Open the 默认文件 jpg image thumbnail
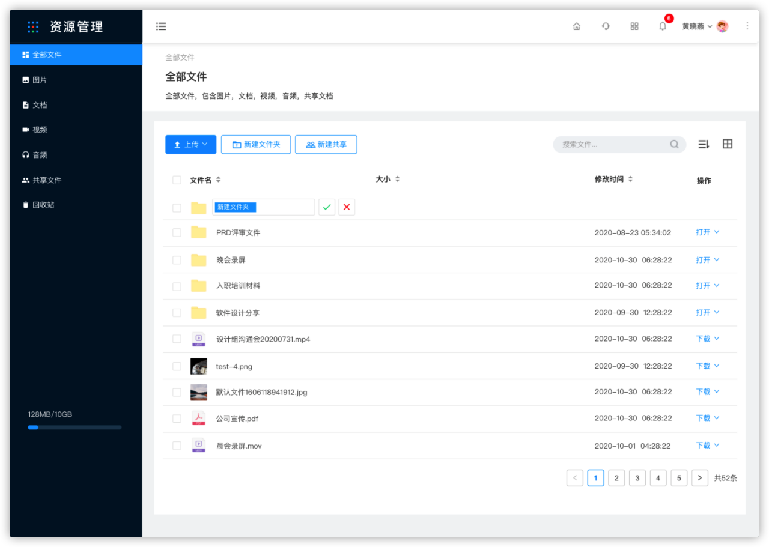 point(198,392)
